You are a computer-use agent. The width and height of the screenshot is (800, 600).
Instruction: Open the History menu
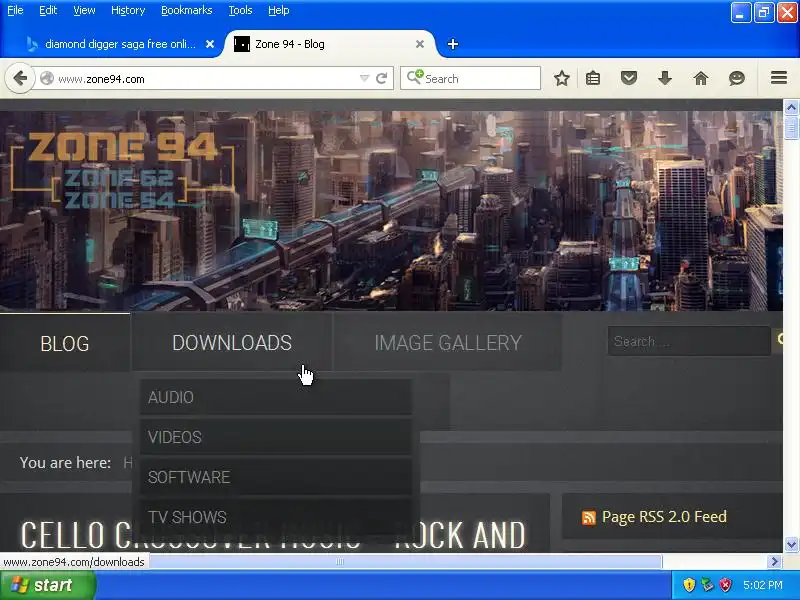(128, 10)
